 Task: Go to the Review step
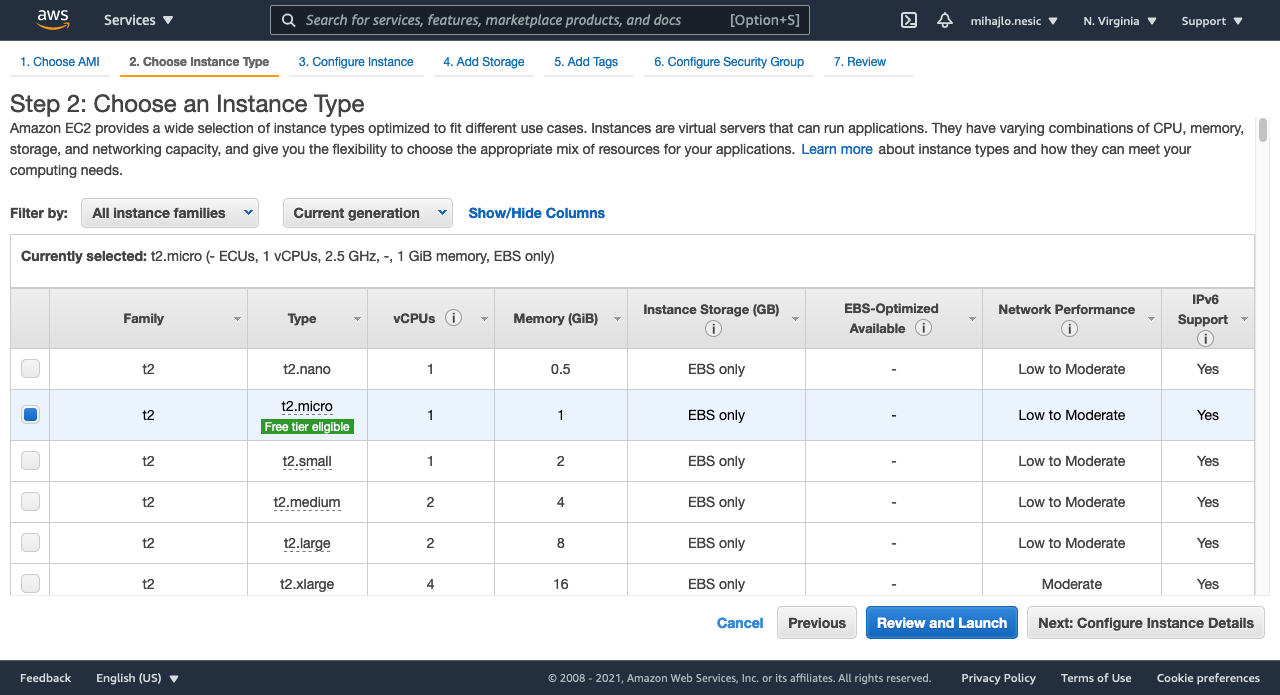[860, 62]
